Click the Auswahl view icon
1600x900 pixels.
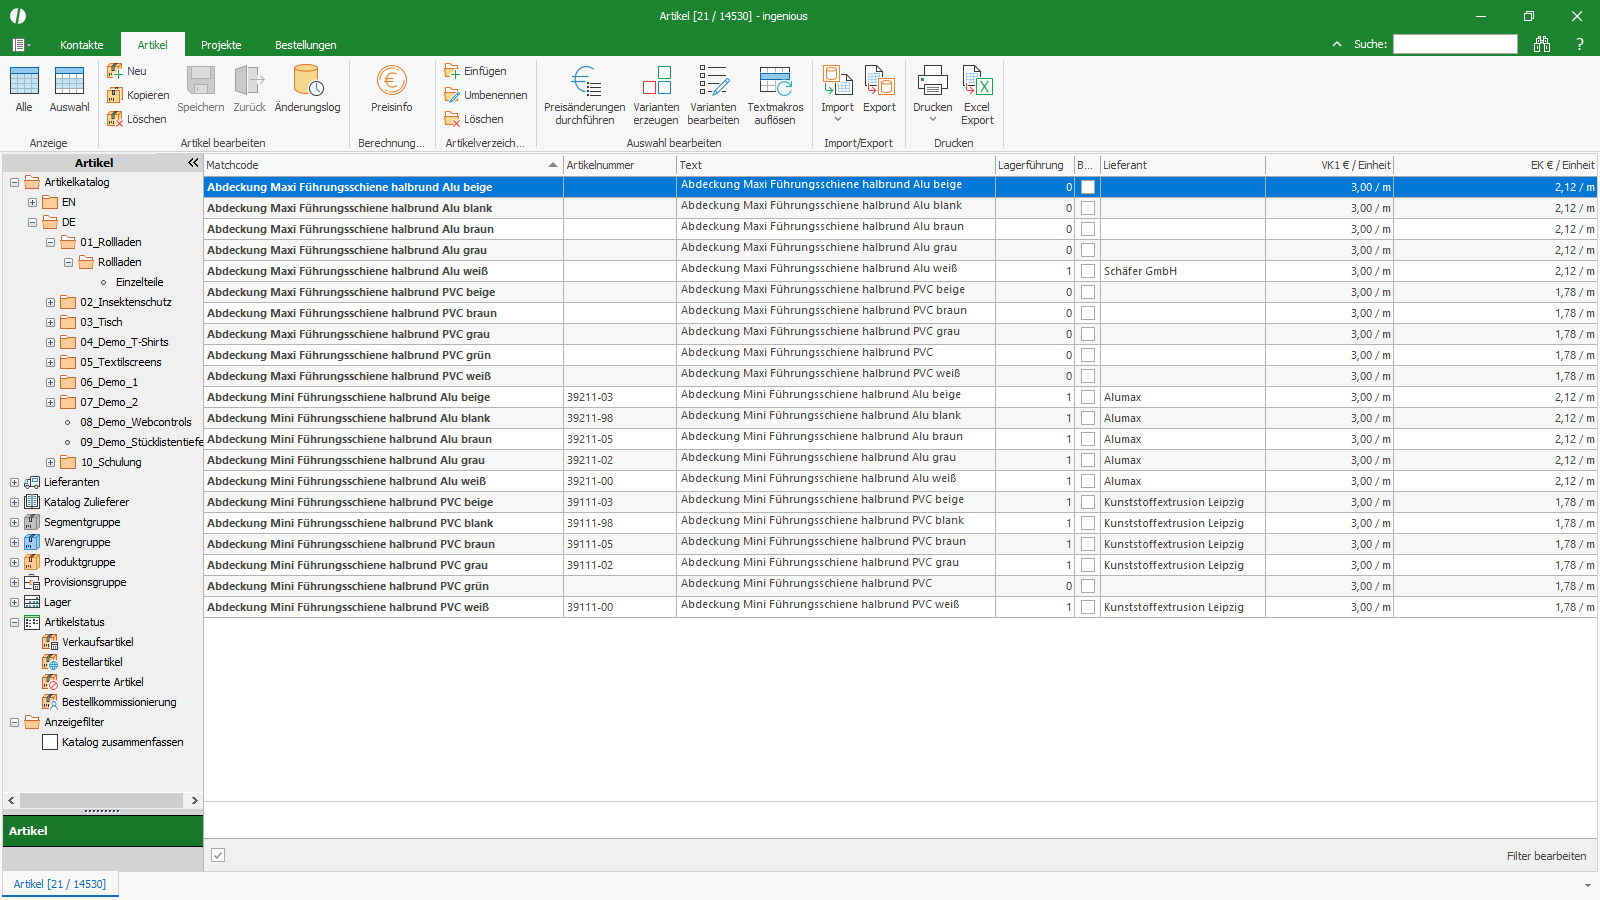coord(69,90)
